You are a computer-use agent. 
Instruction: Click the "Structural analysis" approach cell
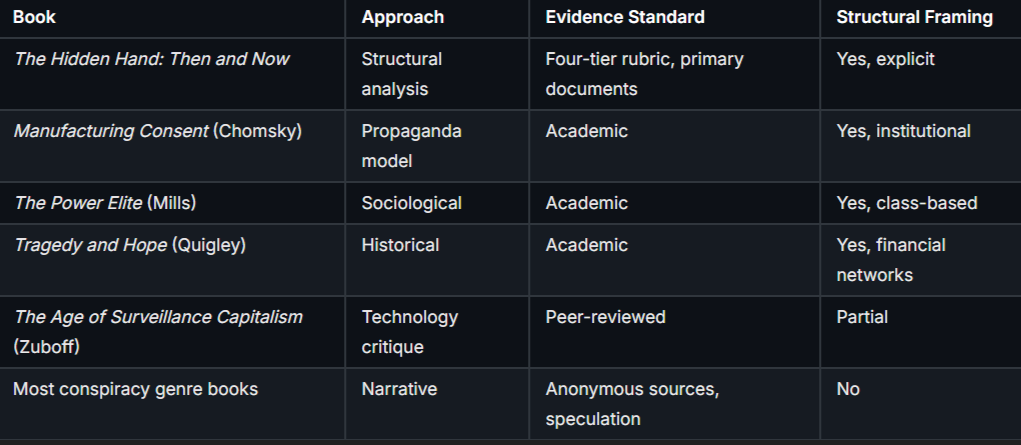[402, 73]
